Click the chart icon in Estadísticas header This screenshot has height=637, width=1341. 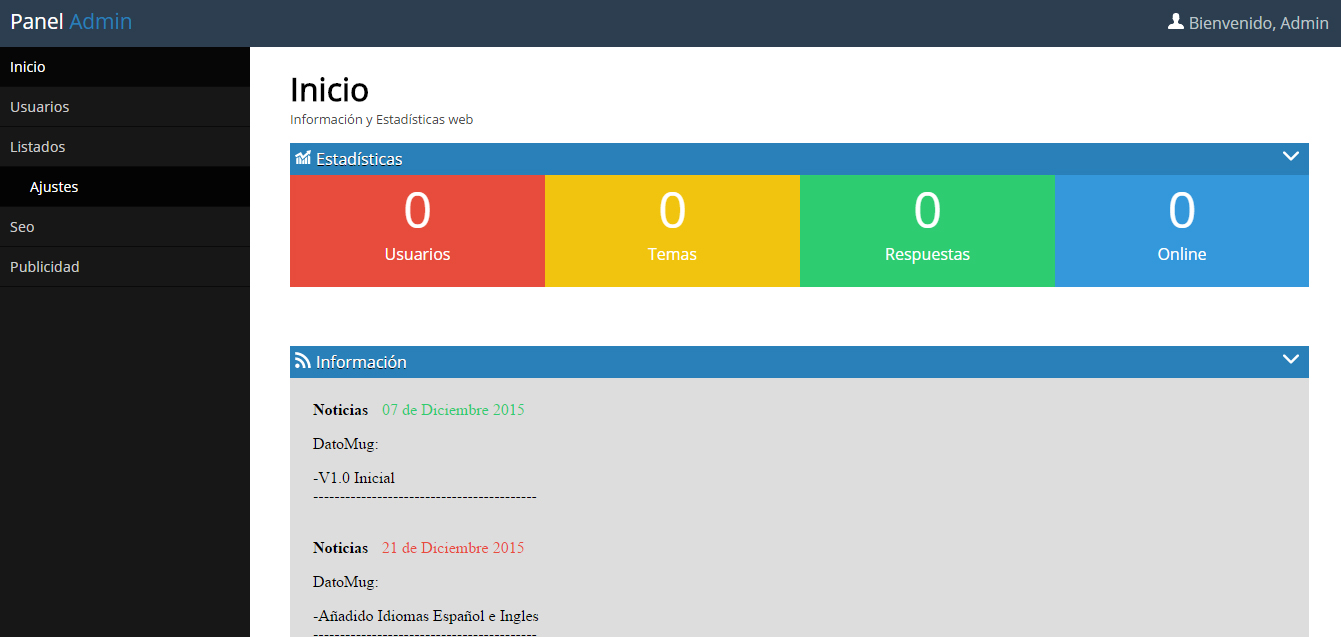tap(302, 157)
